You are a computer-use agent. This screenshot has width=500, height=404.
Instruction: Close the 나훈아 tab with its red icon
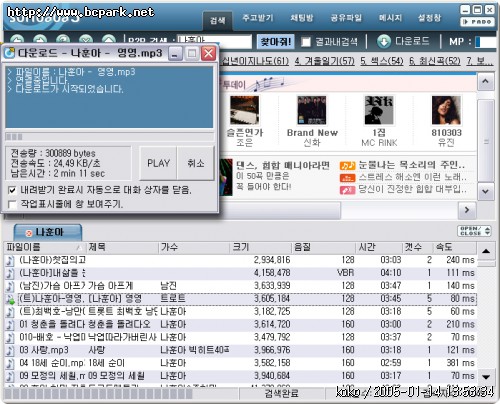(29, 233)
